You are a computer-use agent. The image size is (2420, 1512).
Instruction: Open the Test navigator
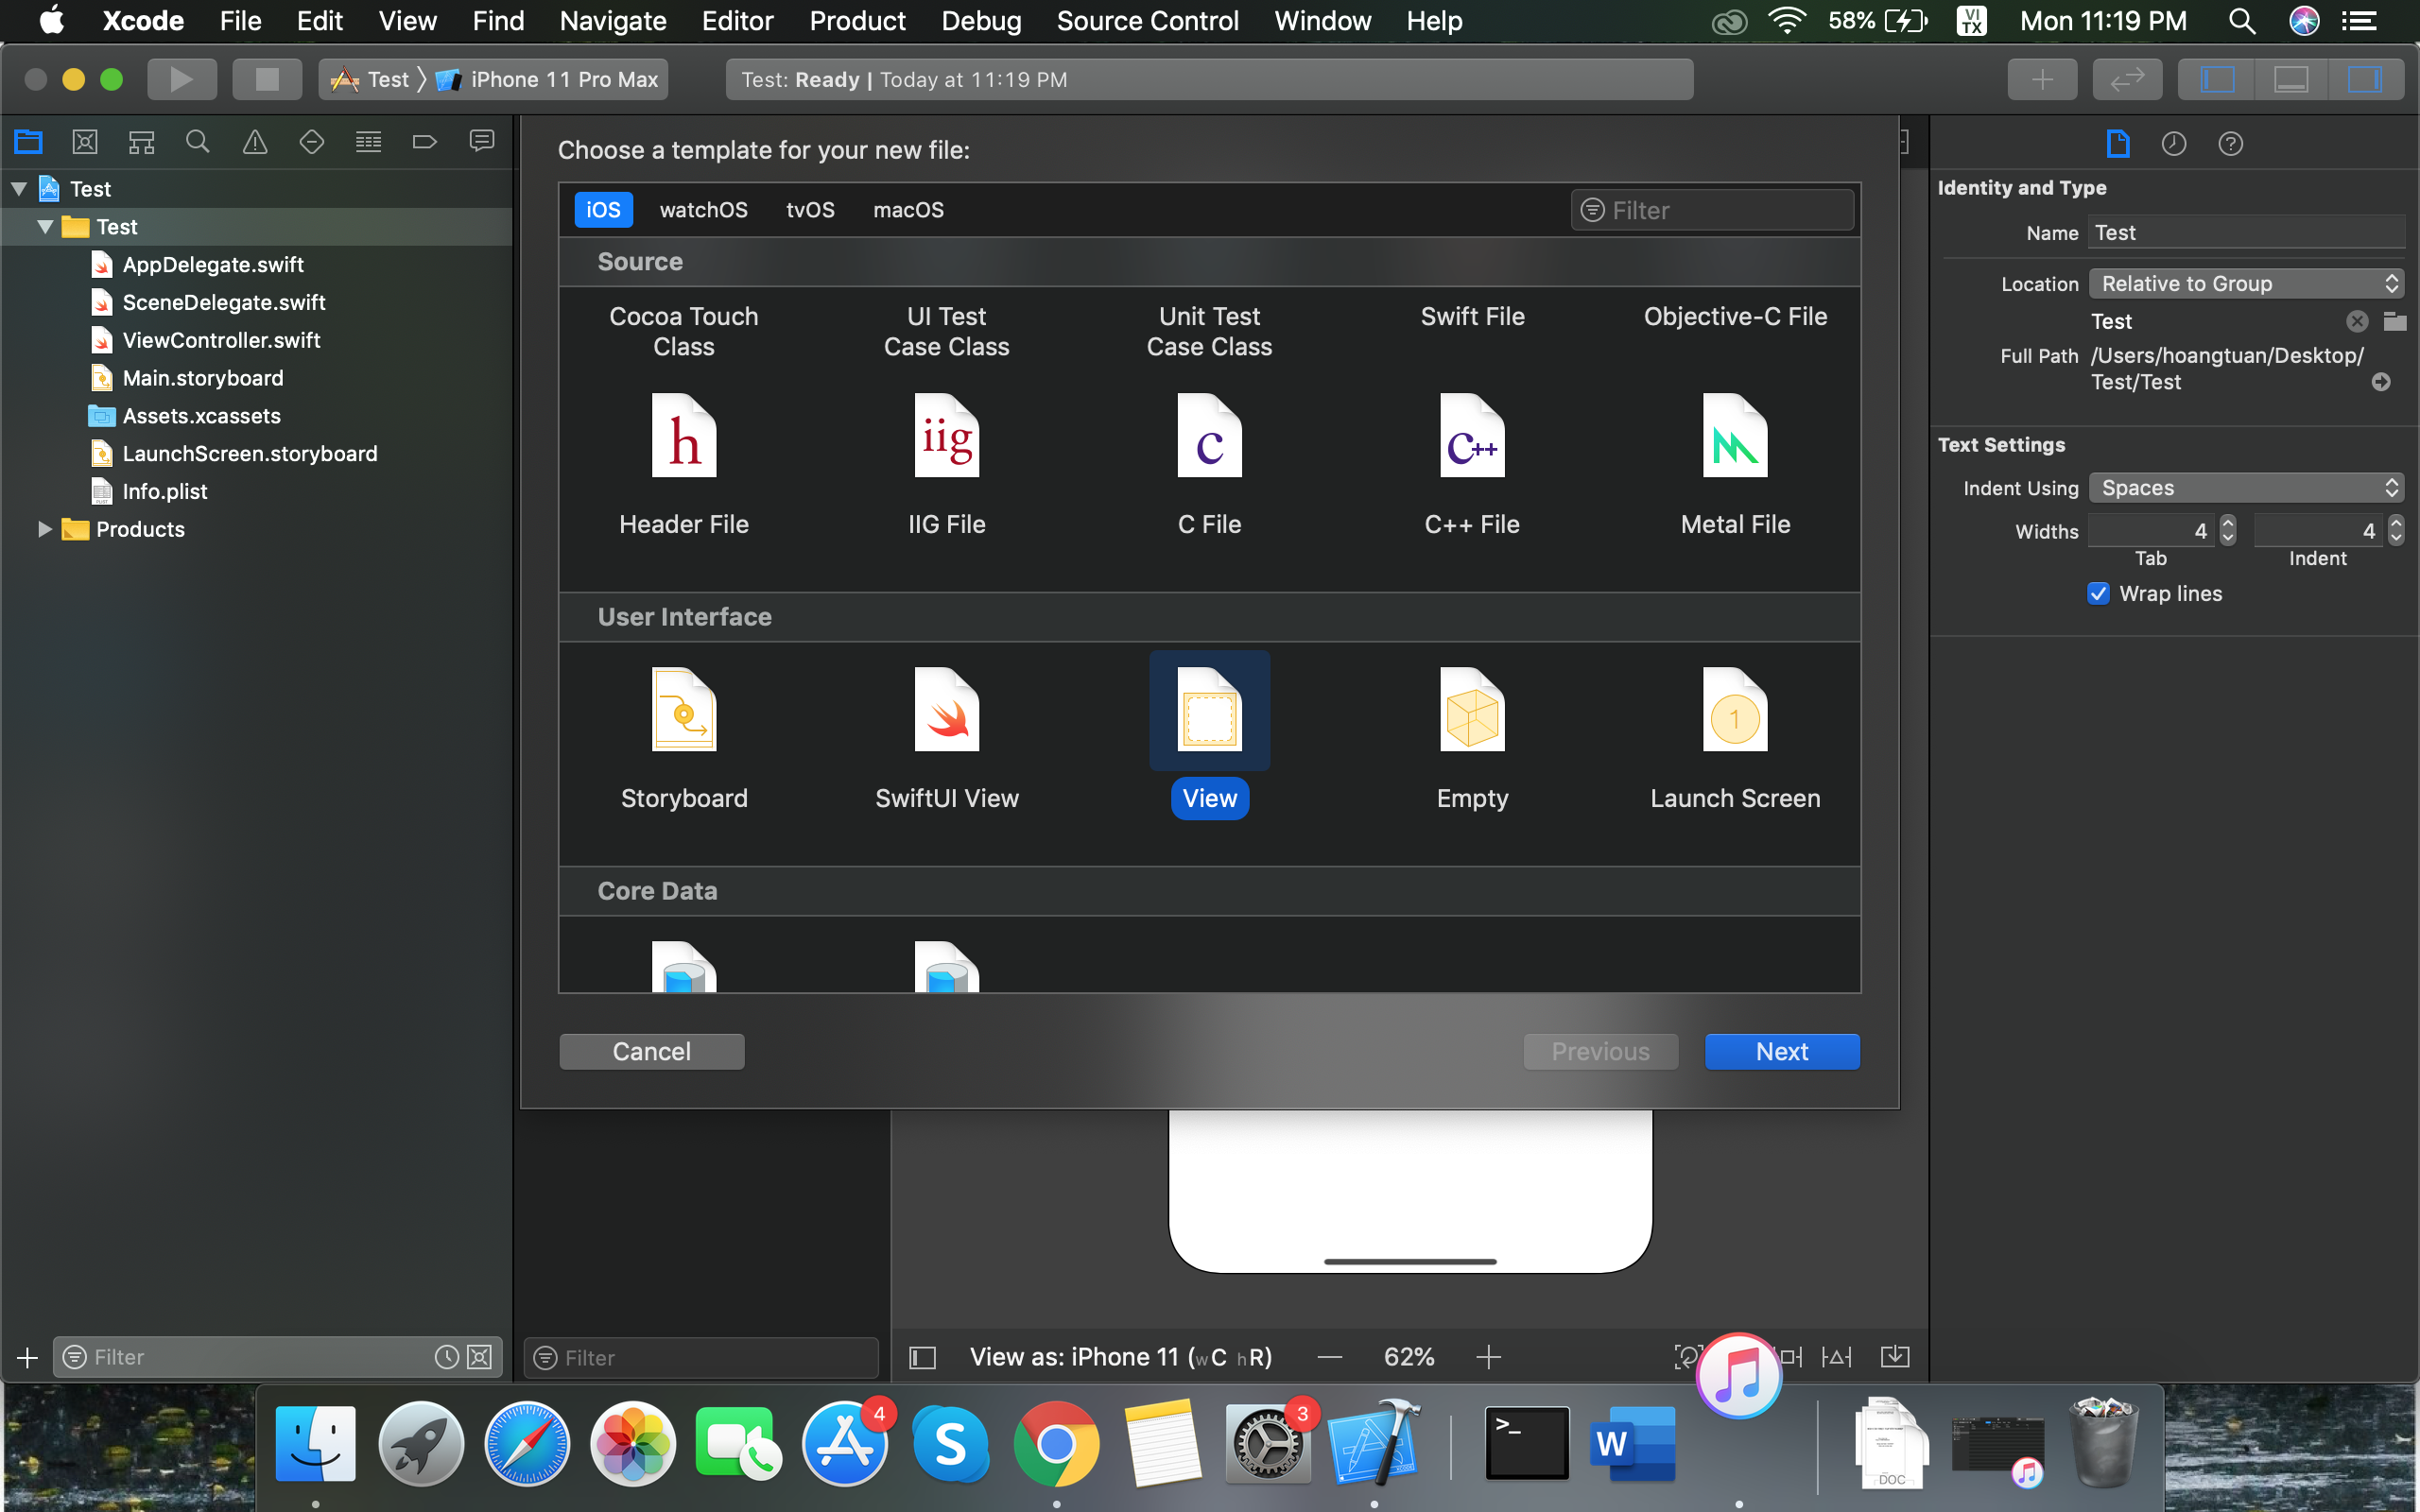tap(311, 142)
